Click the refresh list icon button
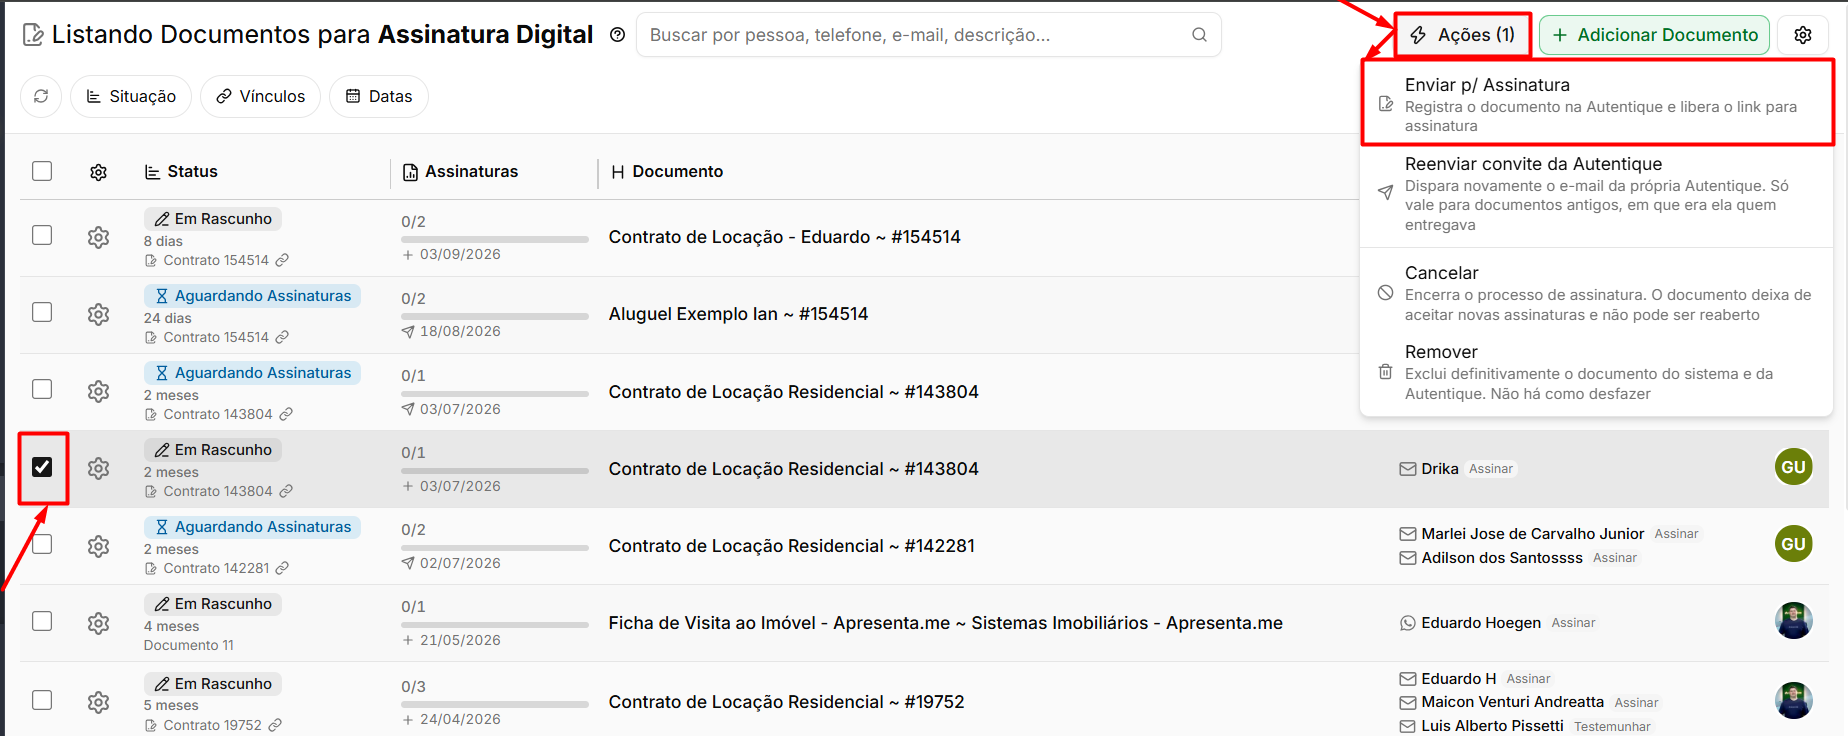This screenshot has width=1848, height=736. tap(41, 96)
